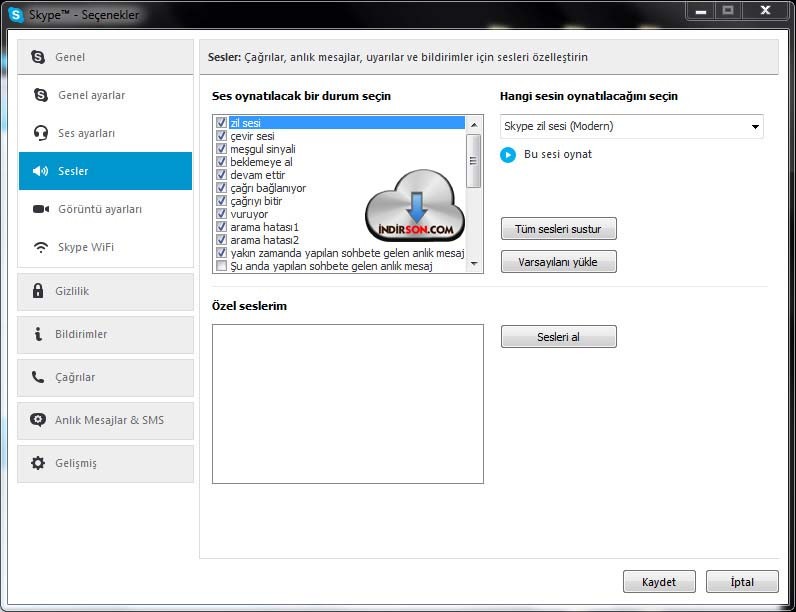The height and width of the screenshot is (612, 796).
Task: Click 'Varsayılanı yükle' button
Action: tap(558, 262)
